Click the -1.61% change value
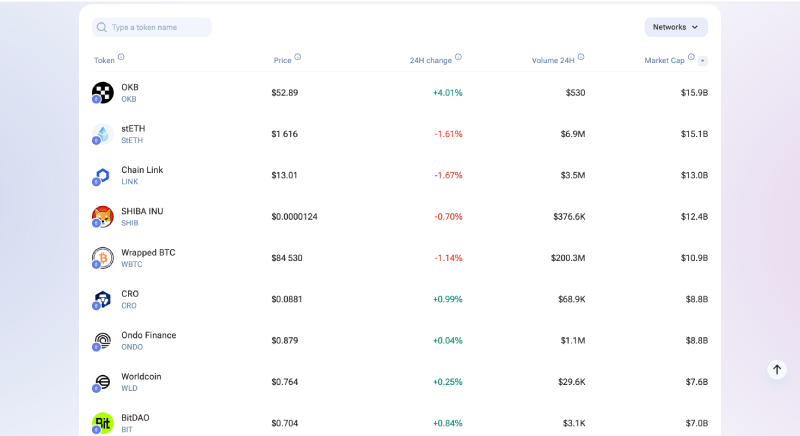Viewport: 800px width, 436px height. point(448,134)
